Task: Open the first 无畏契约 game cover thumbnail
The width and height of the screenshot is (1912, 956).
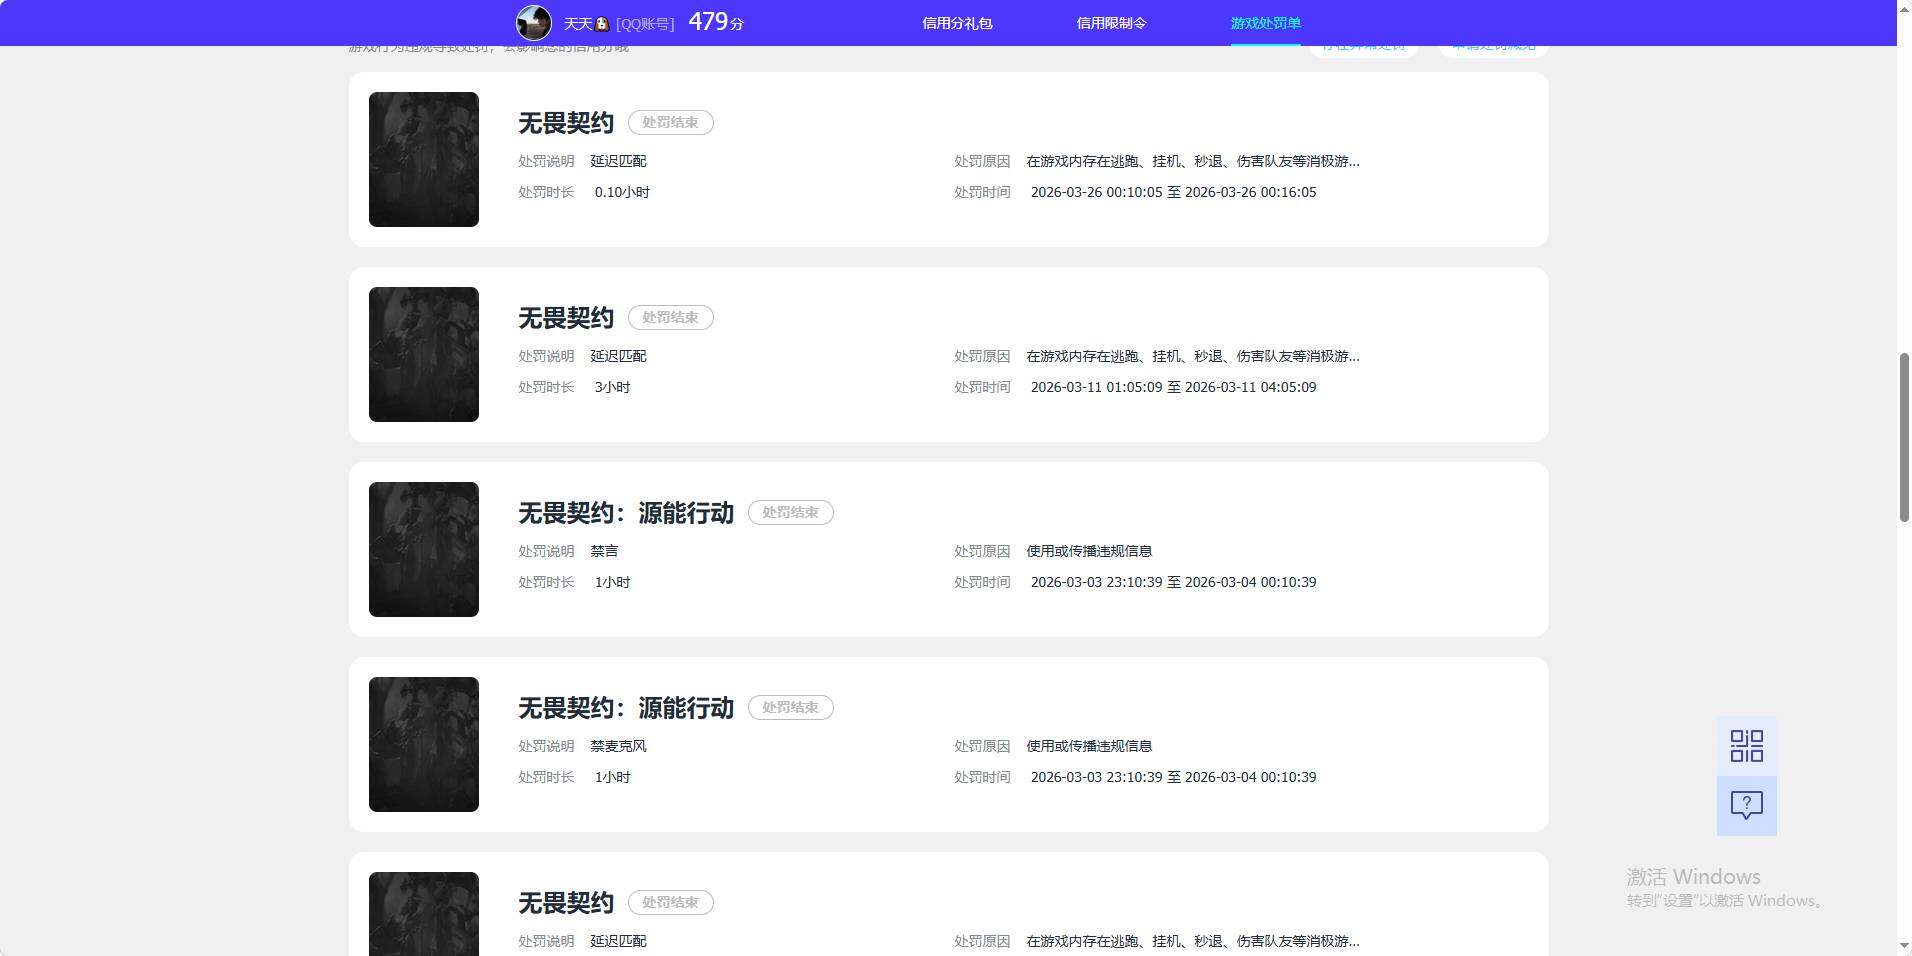Action: pos(423,159)
